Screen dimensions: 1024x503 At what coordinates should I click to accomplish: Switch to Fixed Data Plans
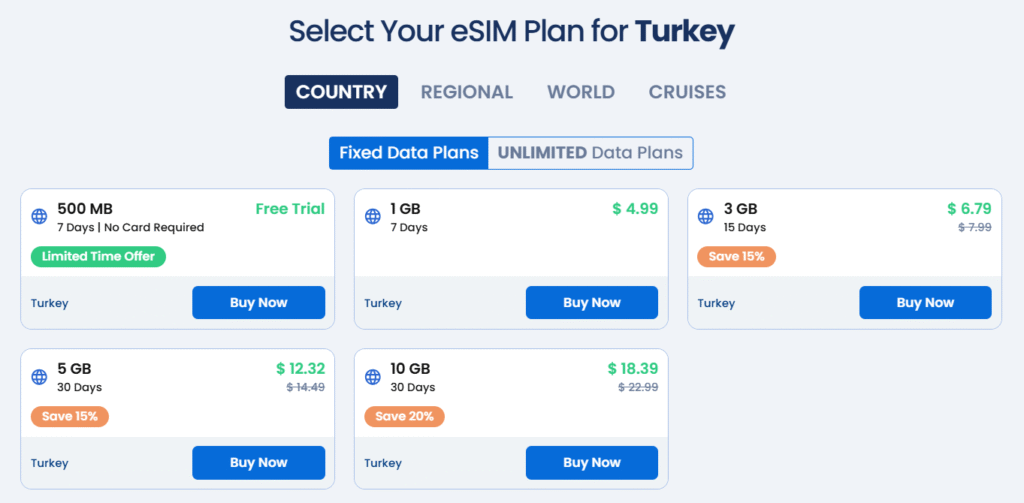408,153
